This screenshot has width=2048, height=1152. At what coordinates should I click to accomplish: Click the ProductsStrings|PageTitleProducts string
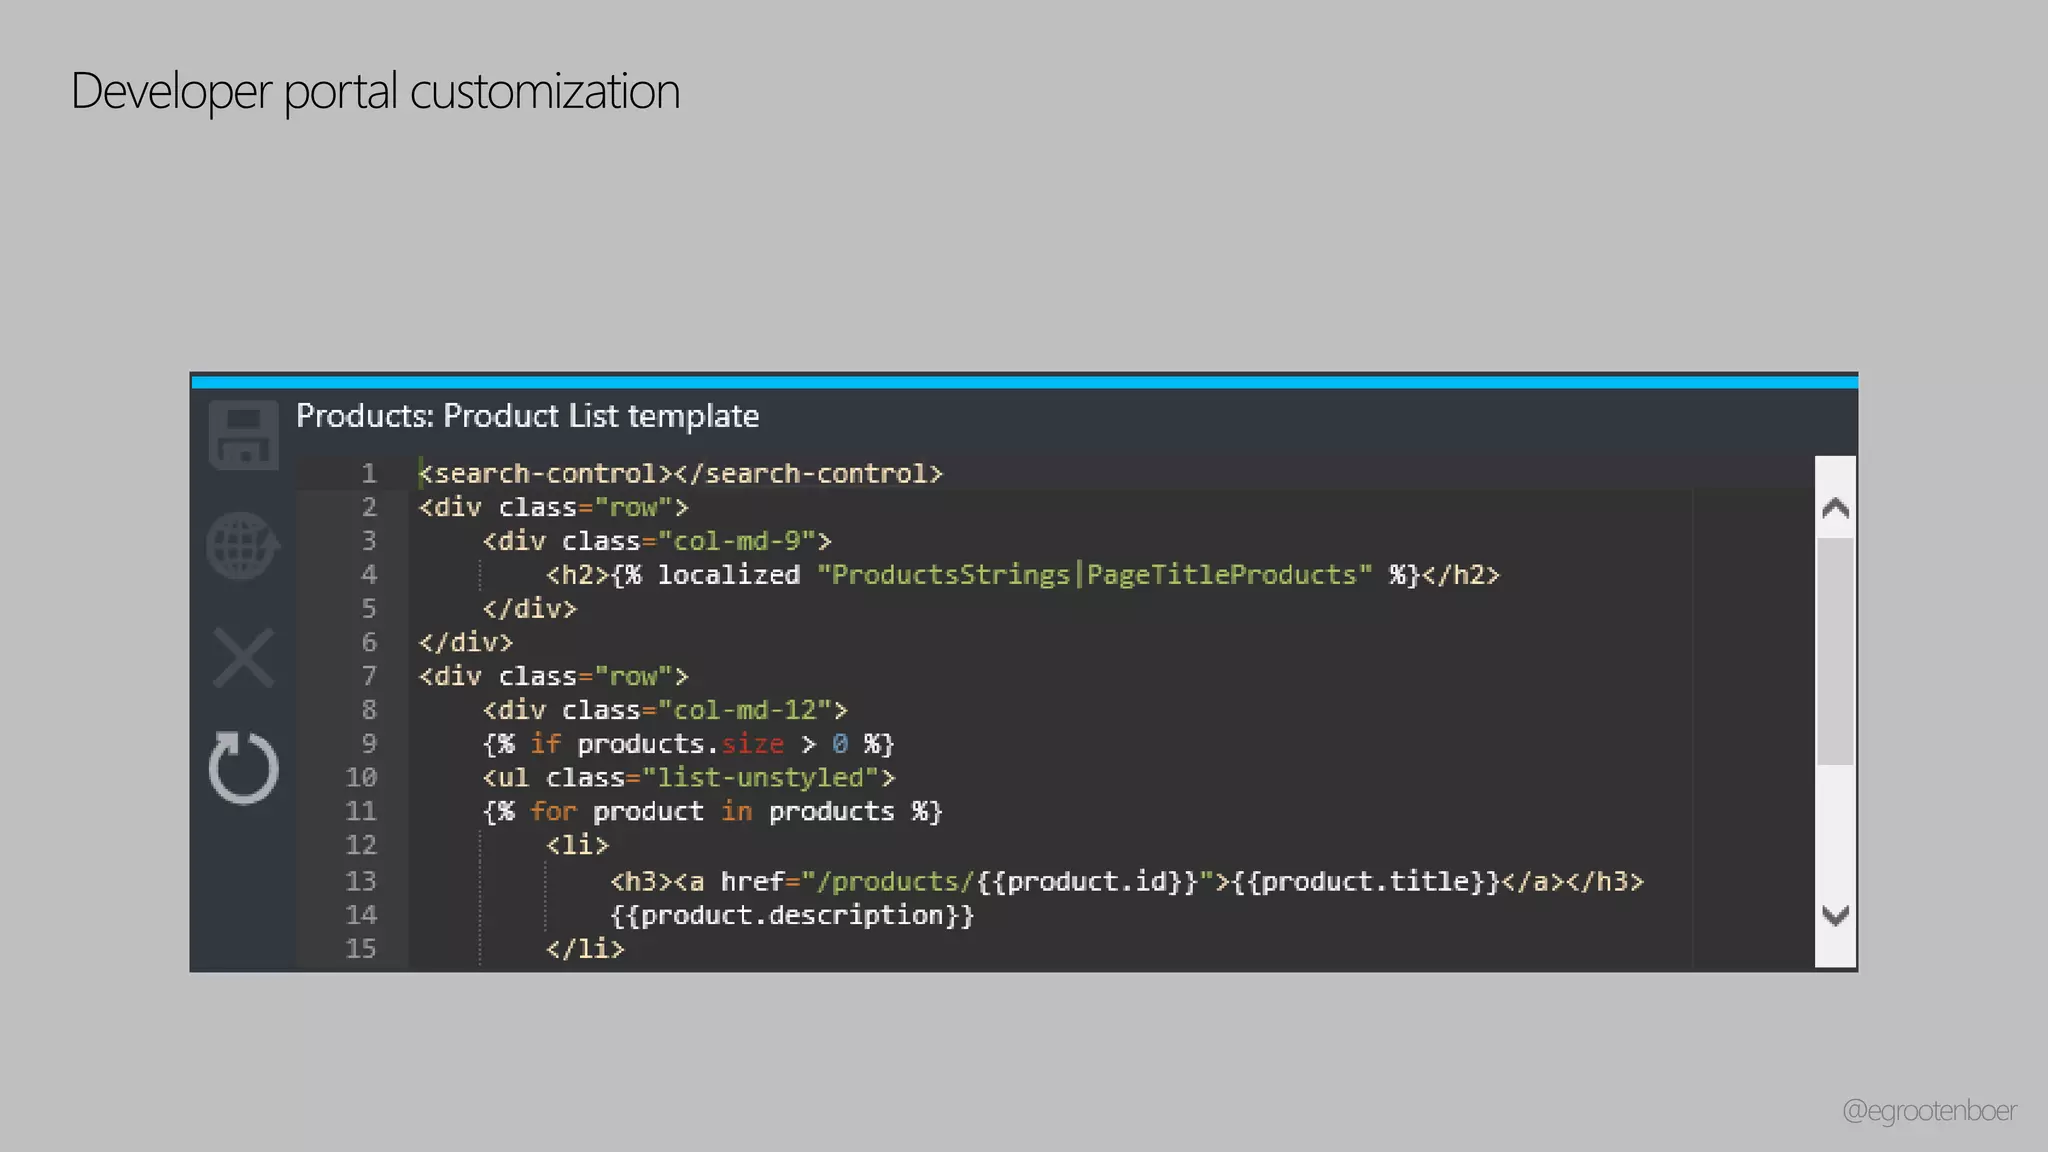pos(1094,575)
